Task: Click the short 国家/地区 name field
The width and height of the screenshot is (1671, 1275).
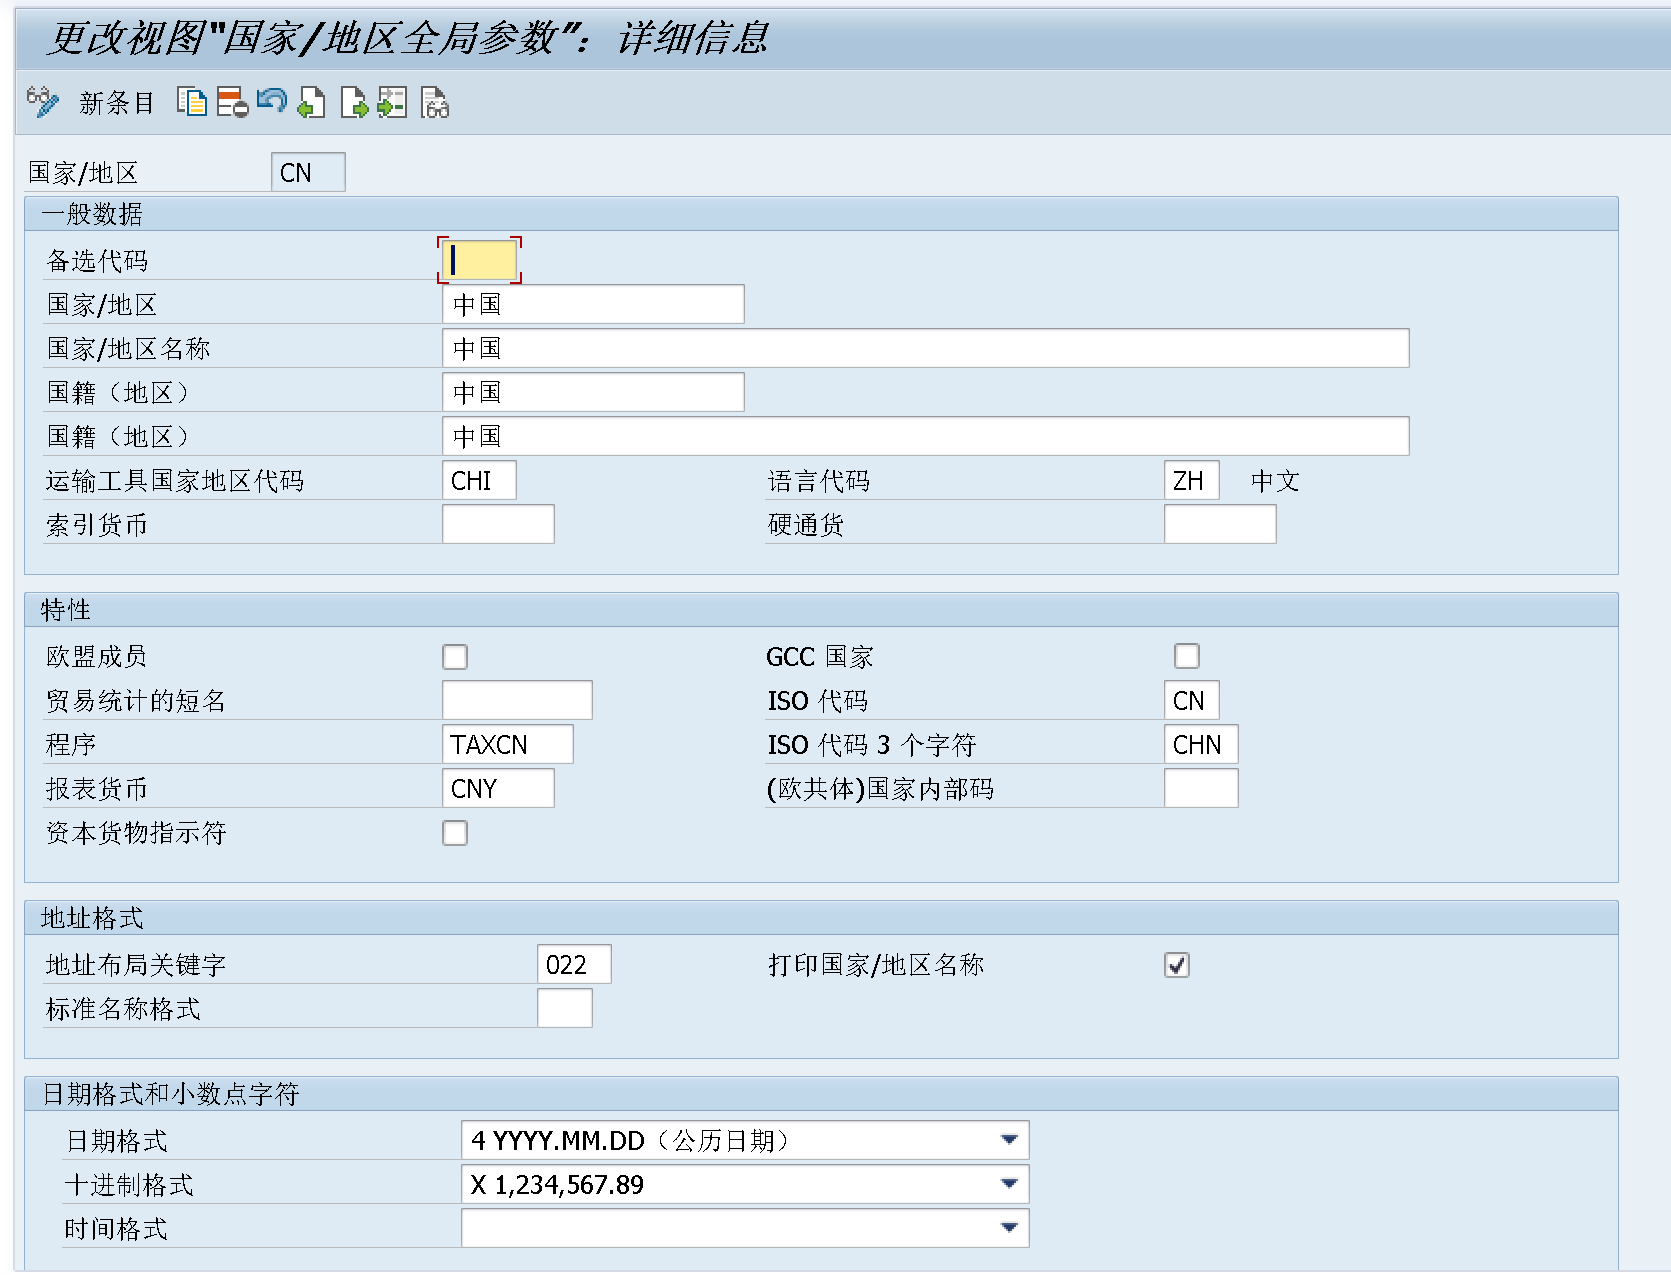Action: tap(593, 304)
